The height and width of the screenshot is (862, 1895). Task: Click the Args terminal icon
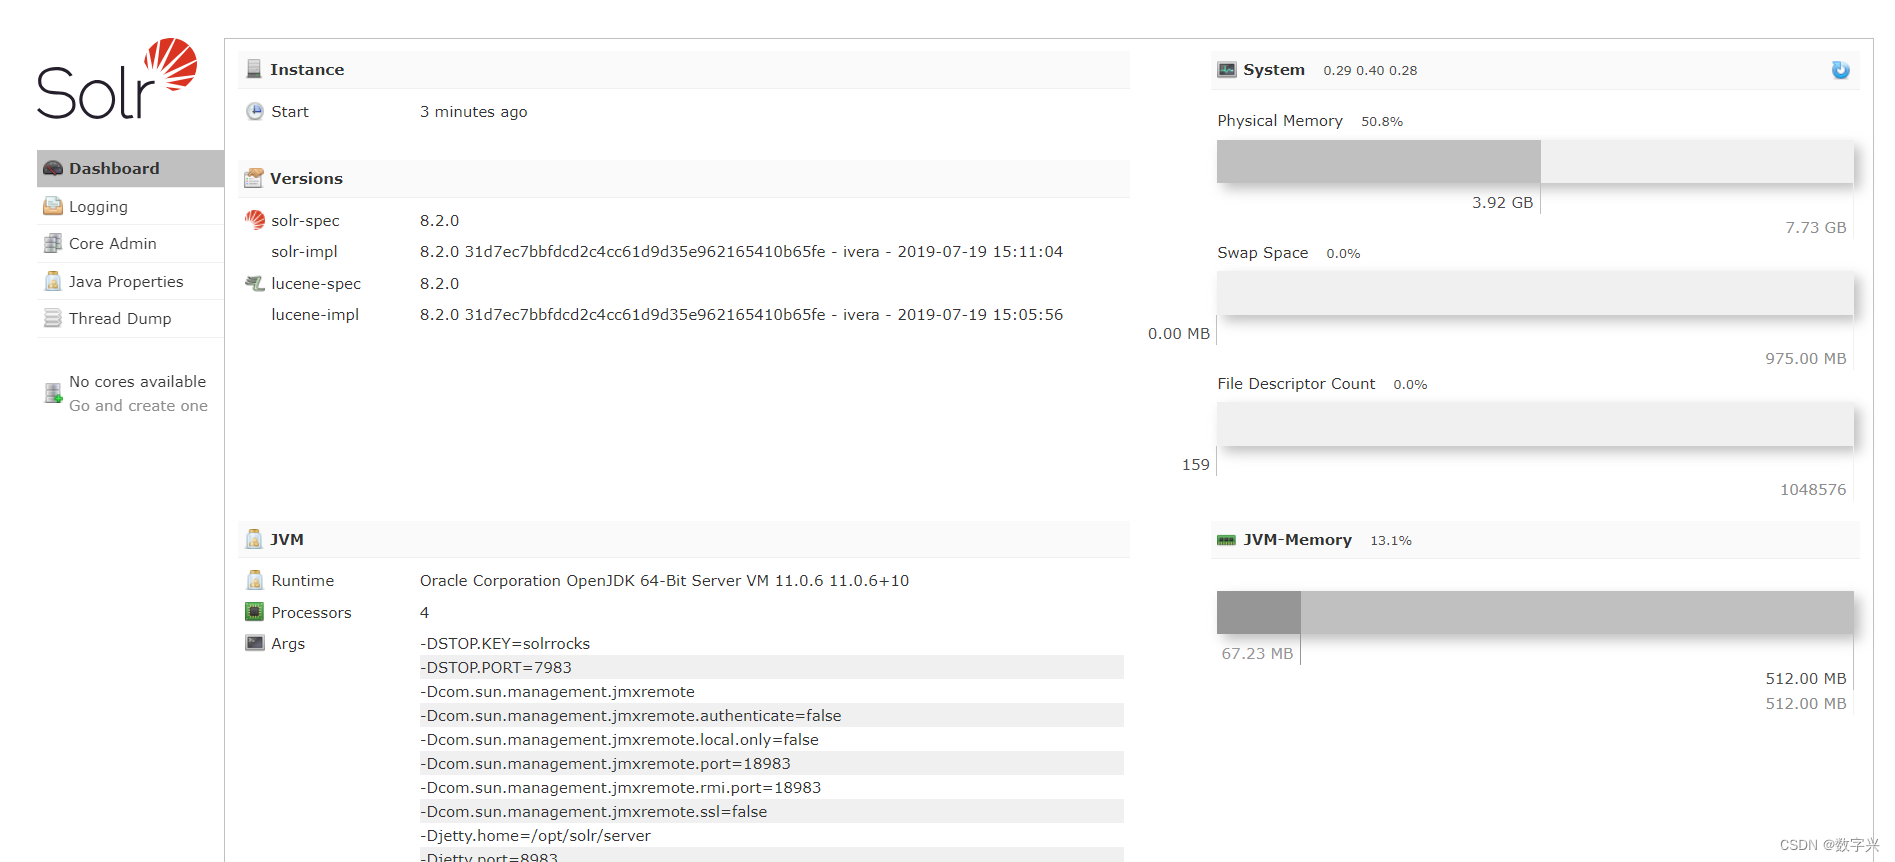pyautogui.click(x=255, y=643)
